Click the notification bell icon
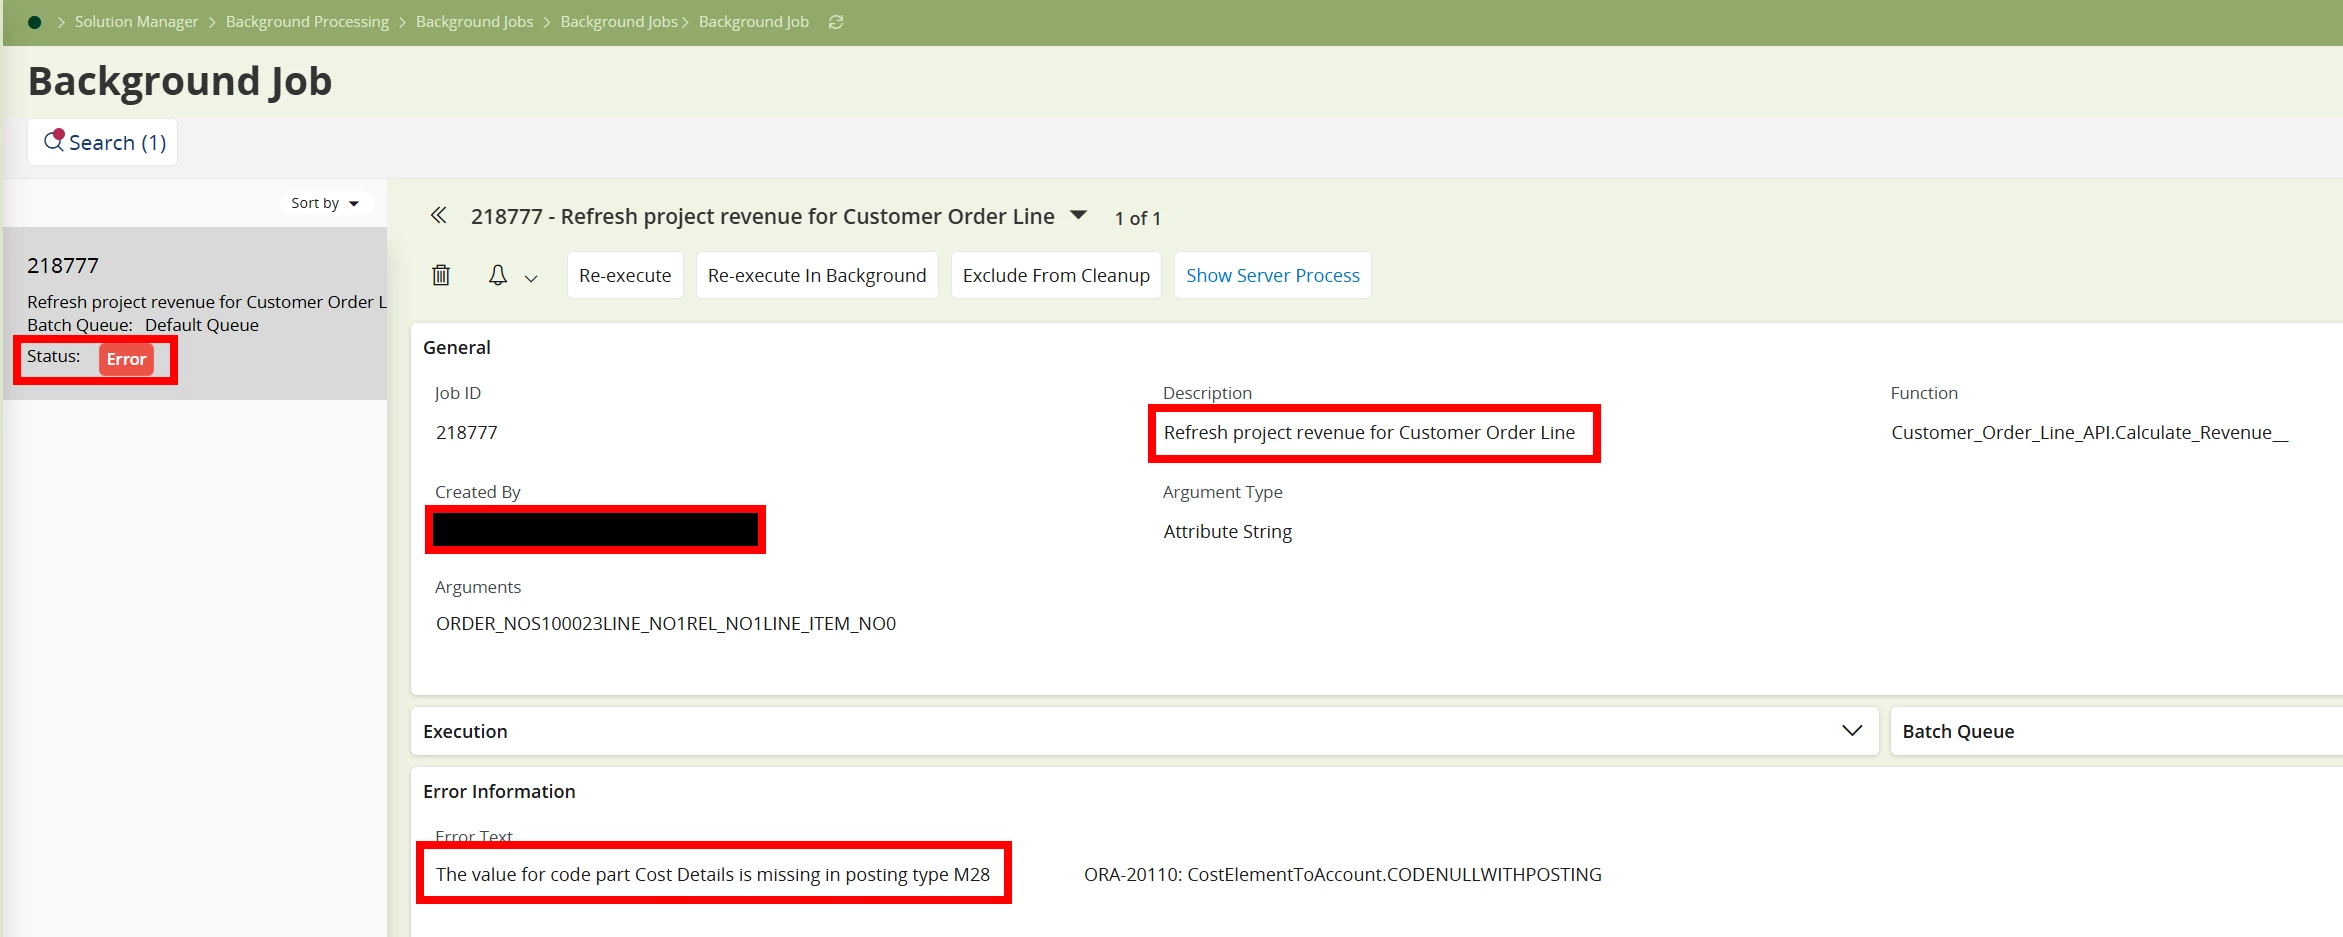 tap(498, 275)
